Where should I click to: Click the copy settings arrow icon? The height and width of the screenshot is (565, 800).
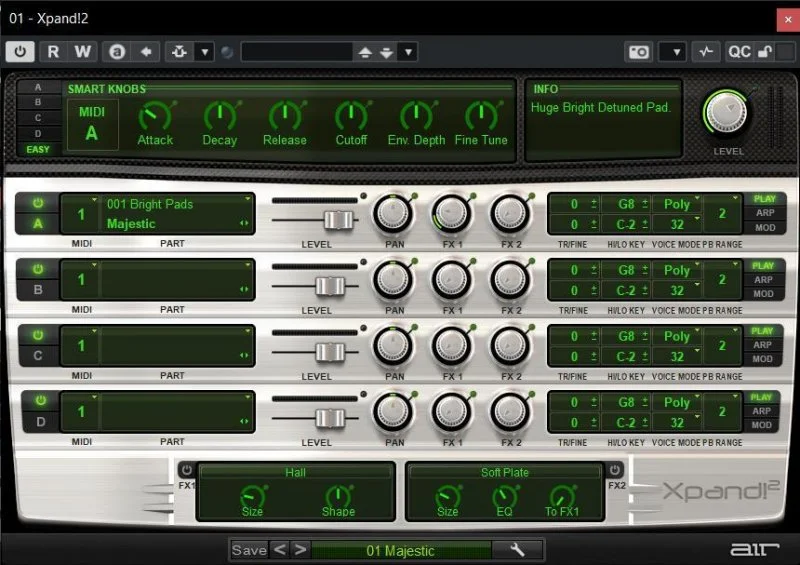pos(146,52)
